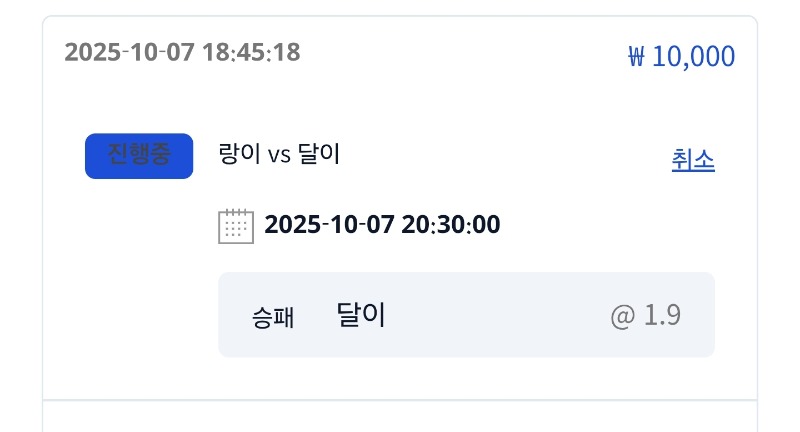Click the @ 1.9 odds value
Screen dimensions: 800x432
645,316
